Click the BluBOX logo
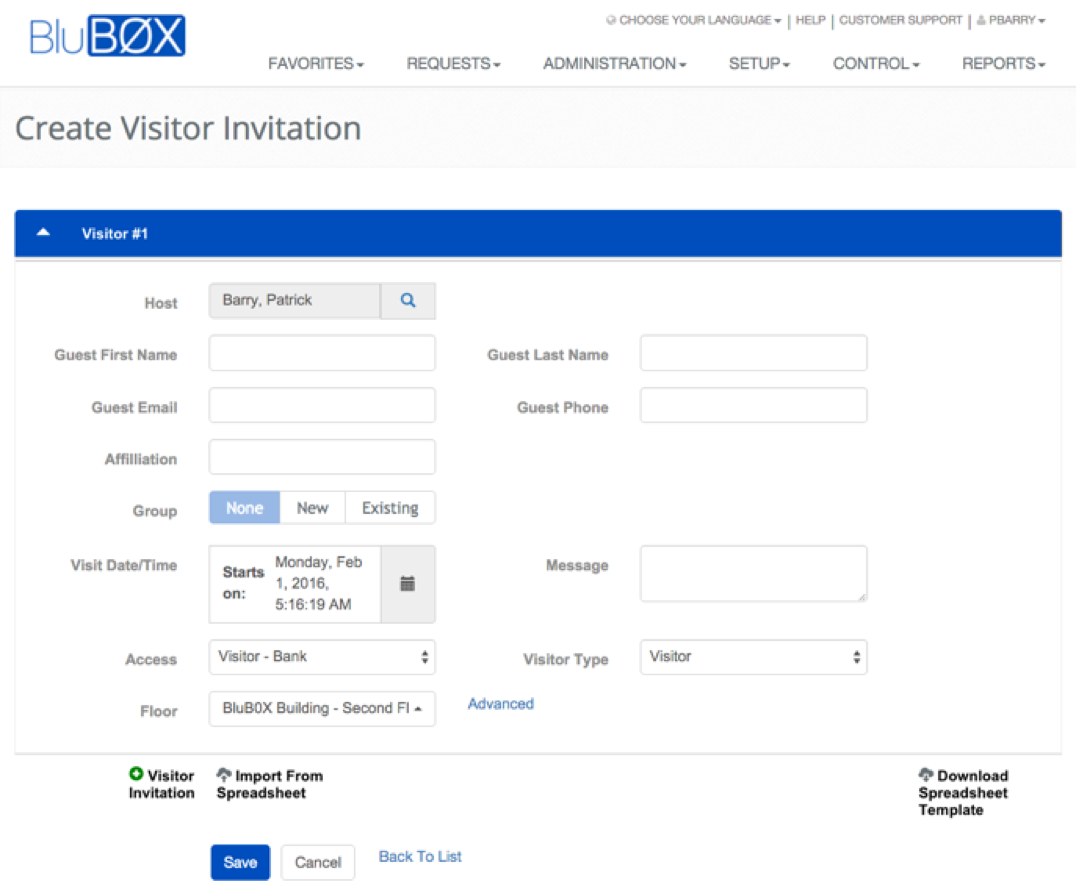 tap(107, 36)
